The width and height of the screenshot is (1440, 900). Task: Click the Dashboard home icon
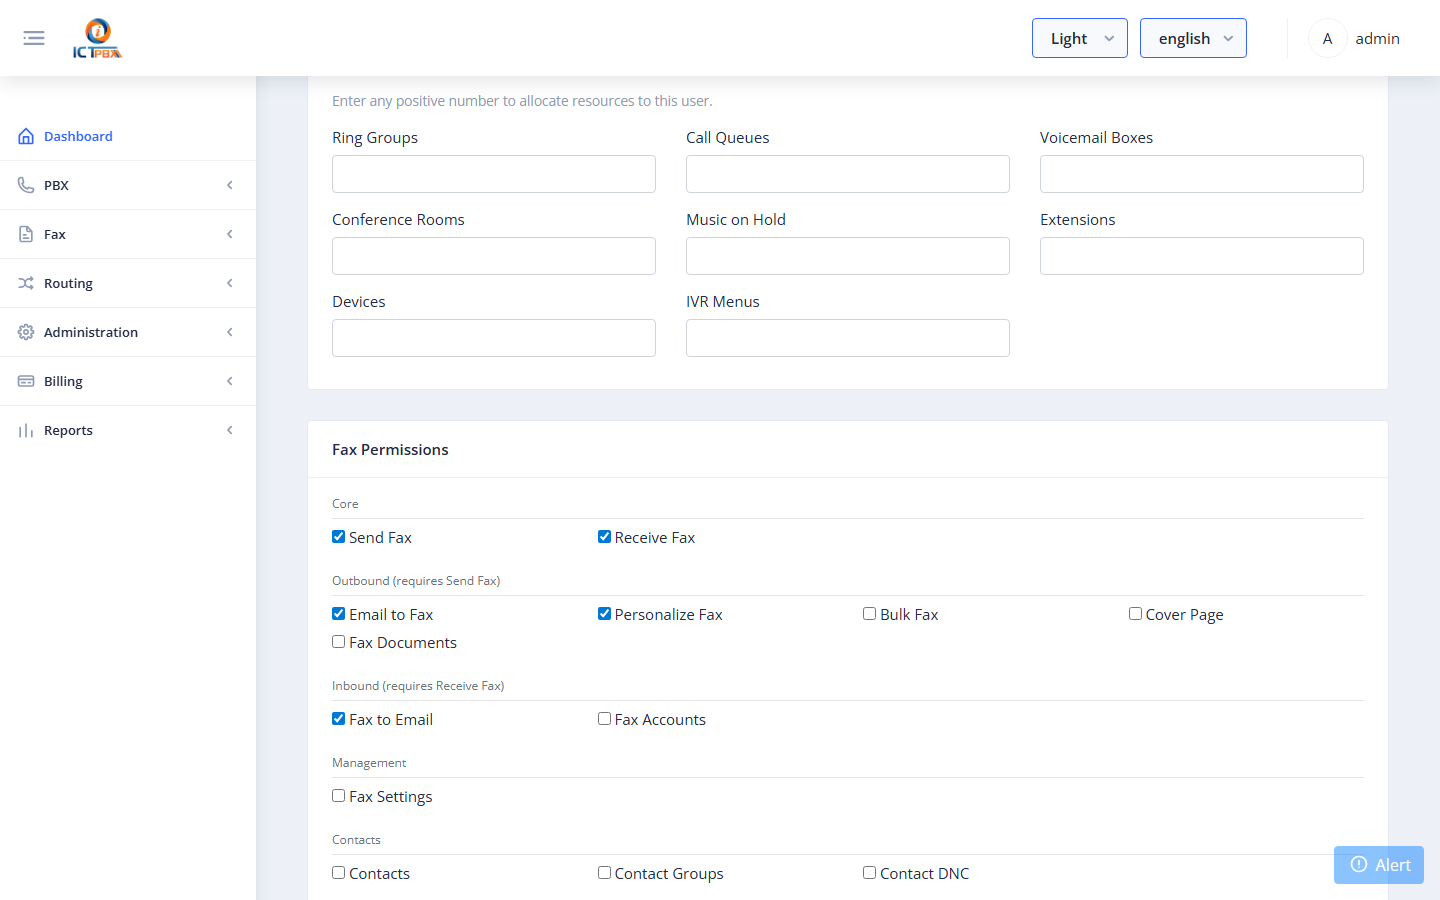[26, 136]
